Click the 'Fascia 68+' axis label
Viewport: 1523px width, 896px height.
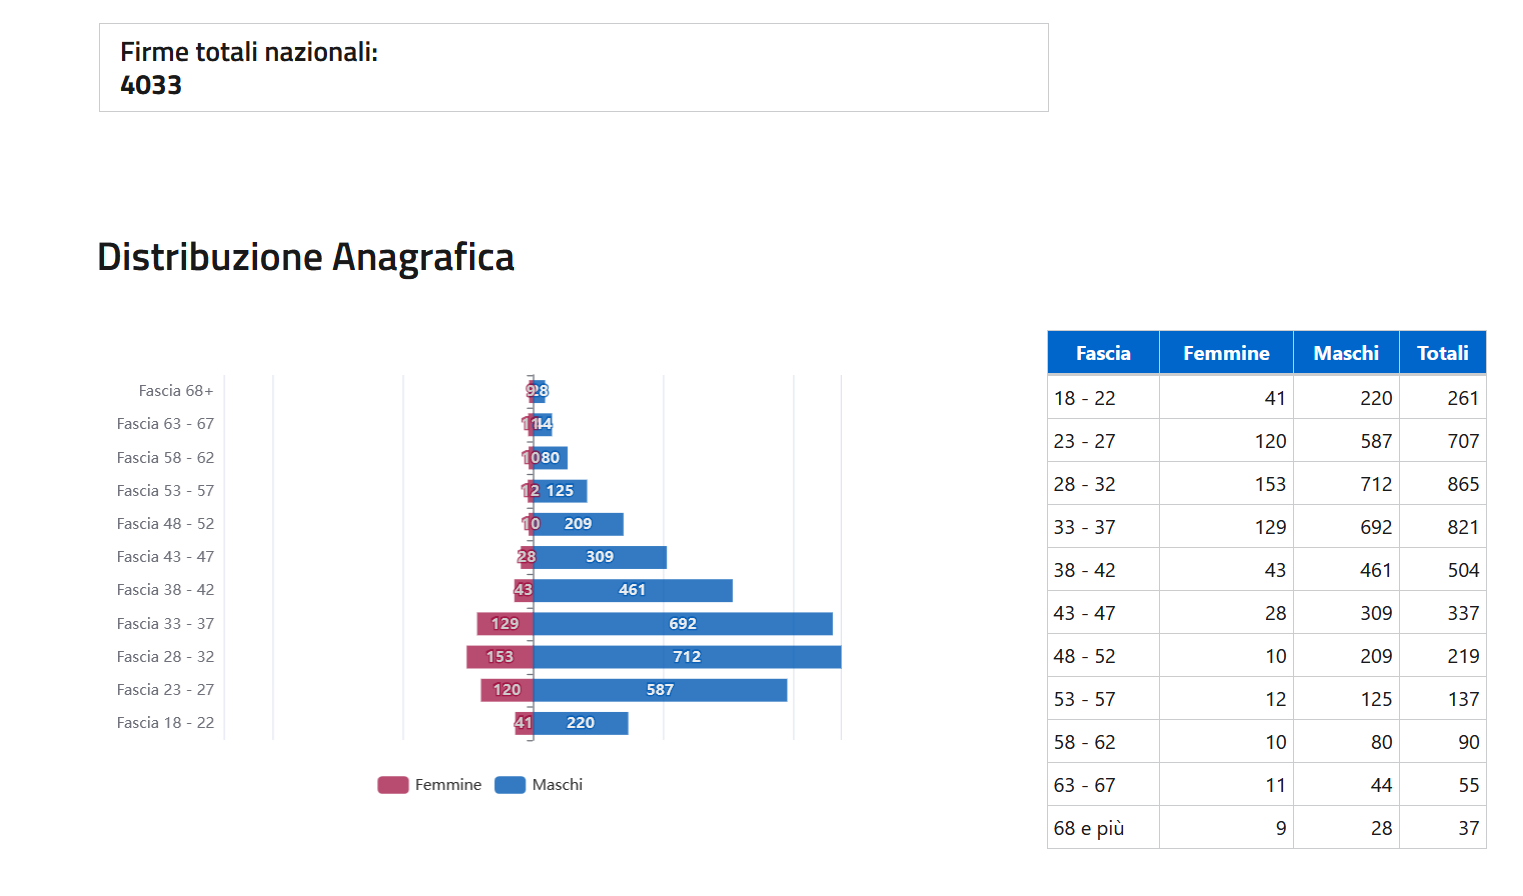176,391
